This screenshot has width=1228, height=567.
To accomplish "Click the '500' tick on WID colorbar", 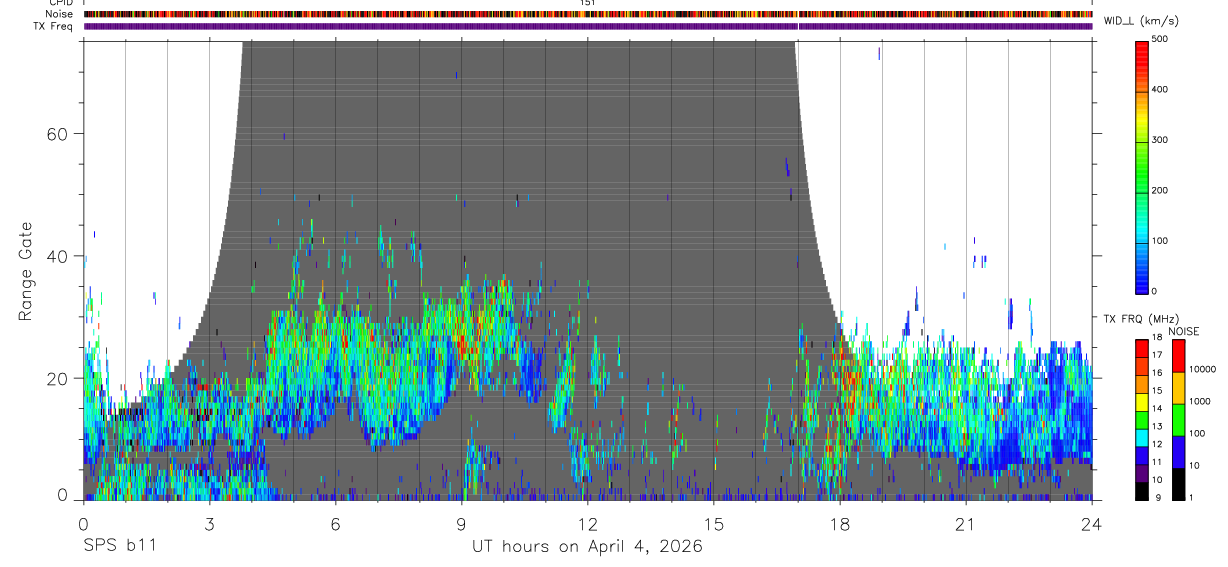I will pos(1160,39).
